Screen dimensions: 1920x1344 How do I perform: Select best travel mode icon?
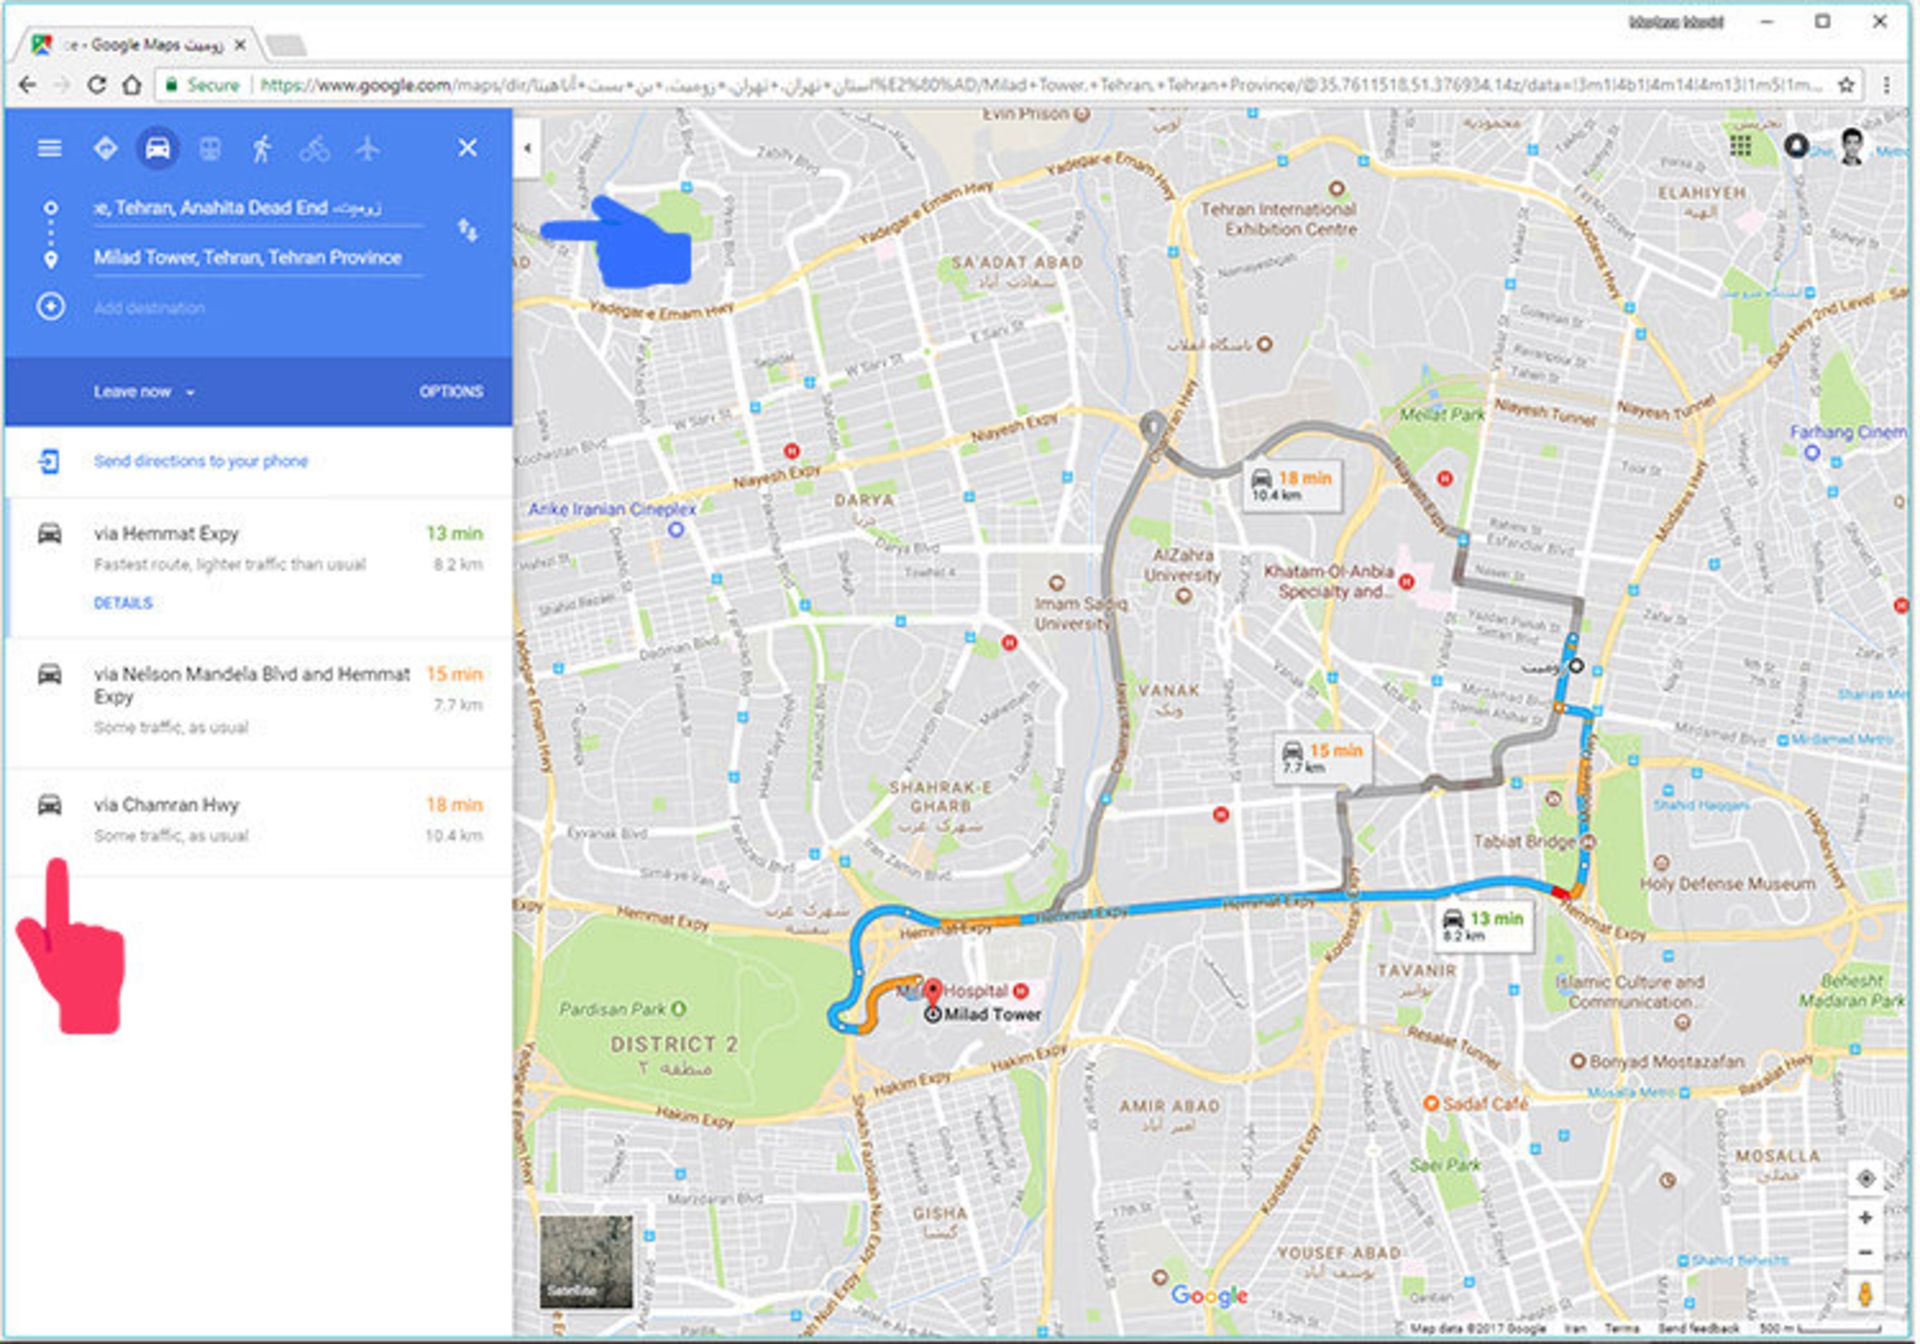[x=105, y=148]
